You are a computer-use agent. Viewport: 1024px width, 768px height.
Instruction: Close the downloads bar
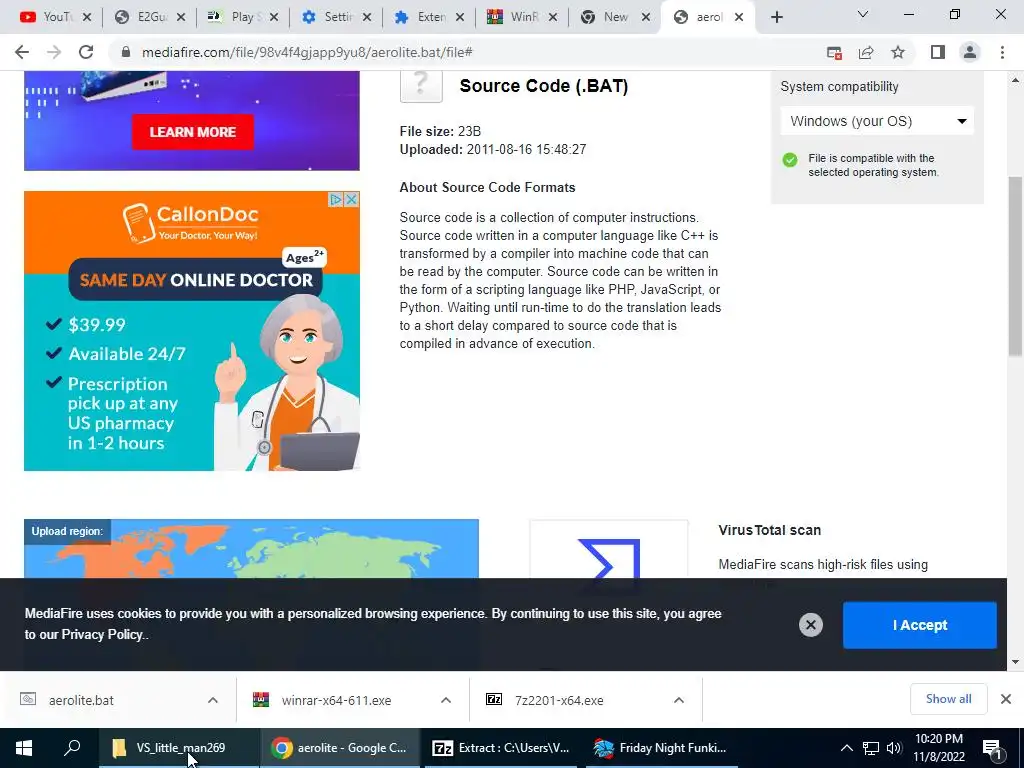pos(1006,699)
